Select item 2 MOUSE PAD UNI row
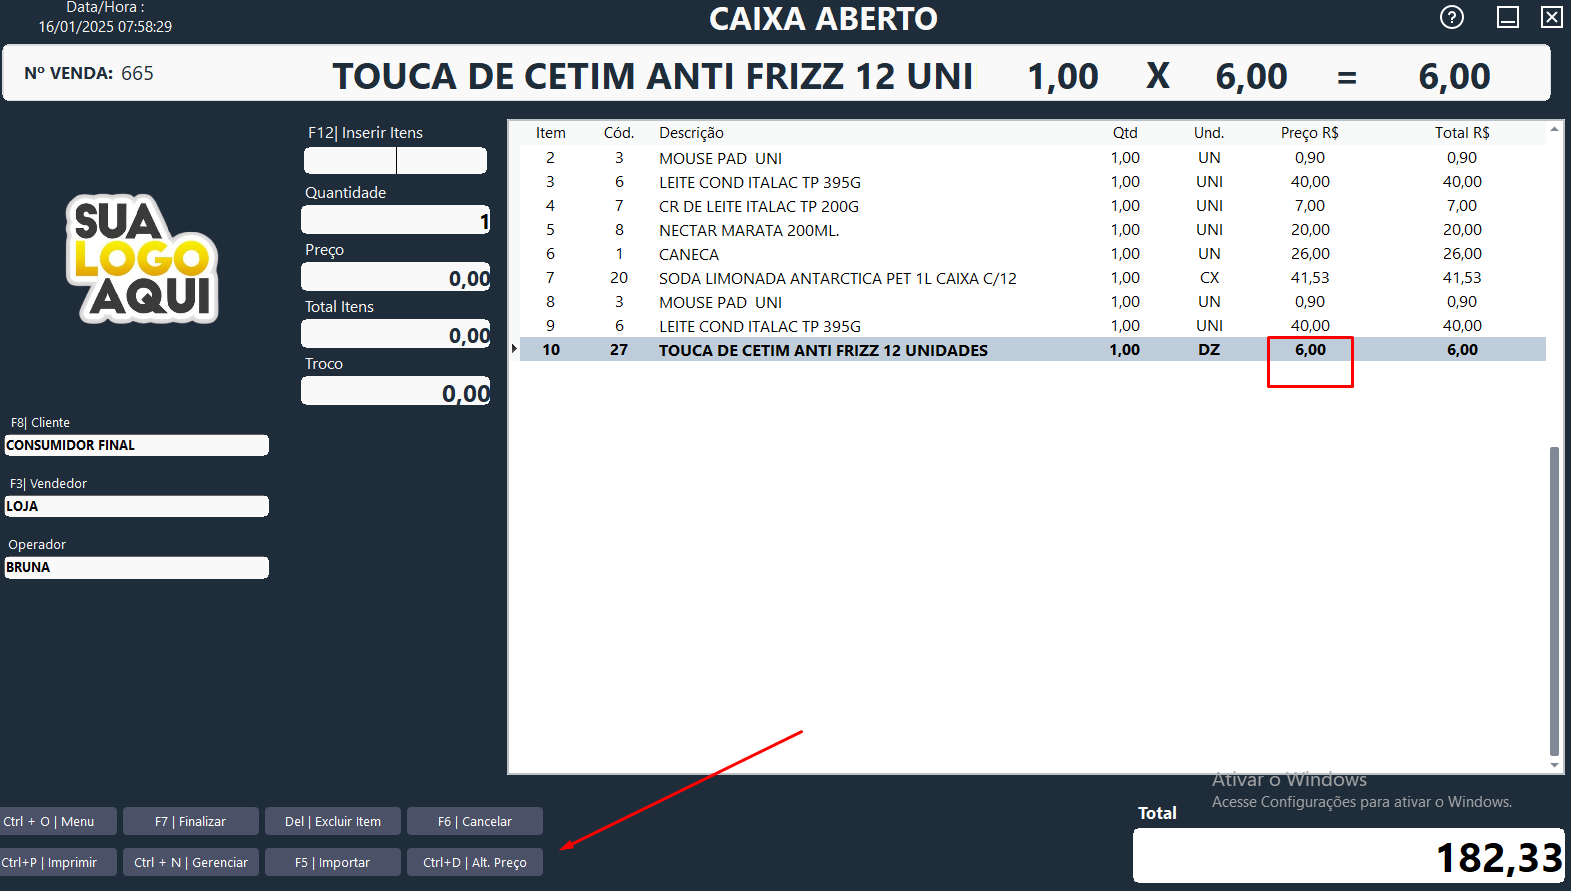 [1033, 158]
